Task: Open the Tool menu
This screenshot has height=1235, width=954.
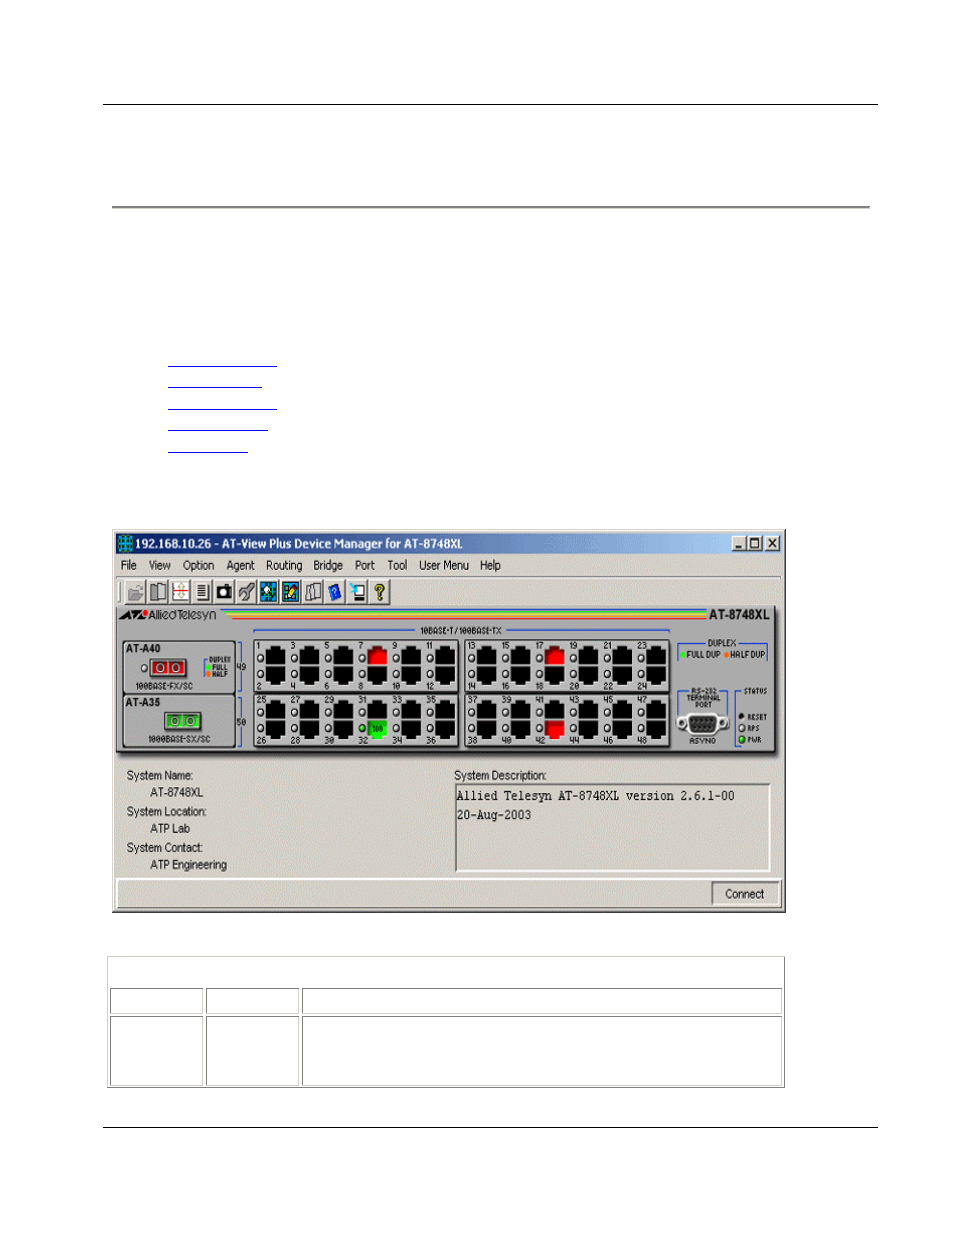Action: (397, 566)
